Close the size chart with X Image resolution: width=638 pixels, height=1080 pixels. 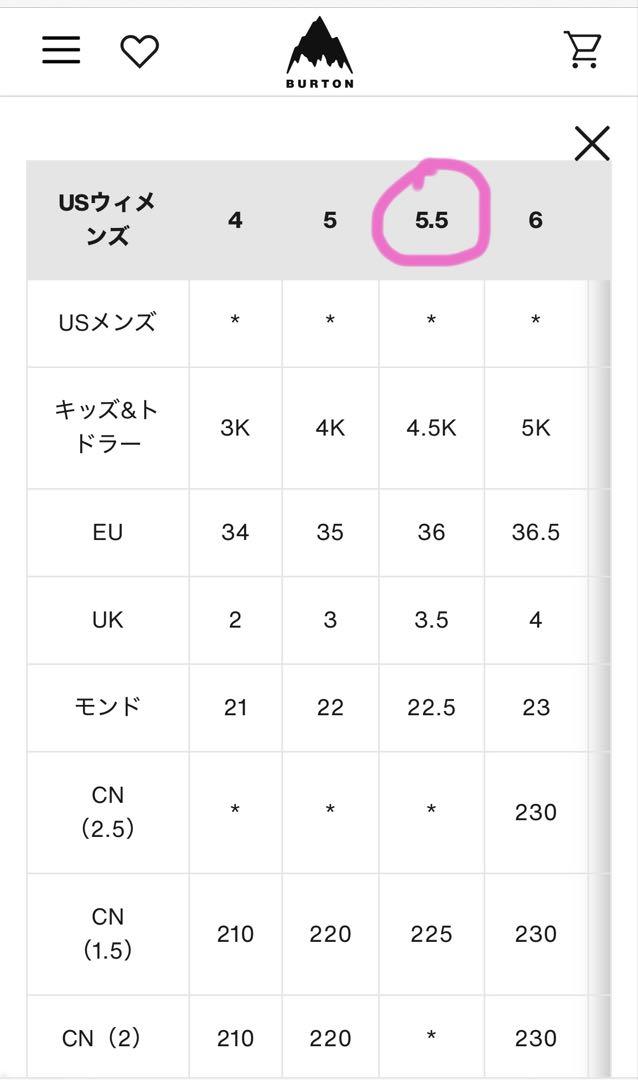click(593, 143)
